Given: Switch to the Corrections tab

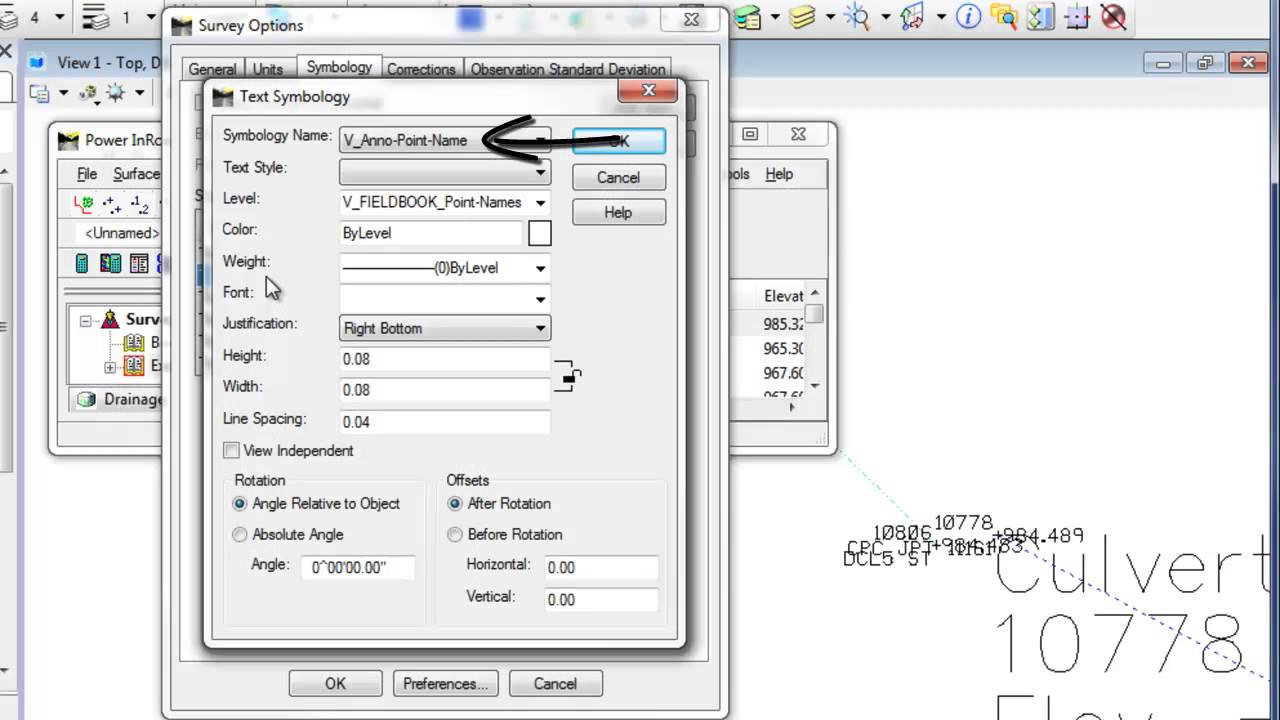Looking at the screenshot, I should 421,69.
